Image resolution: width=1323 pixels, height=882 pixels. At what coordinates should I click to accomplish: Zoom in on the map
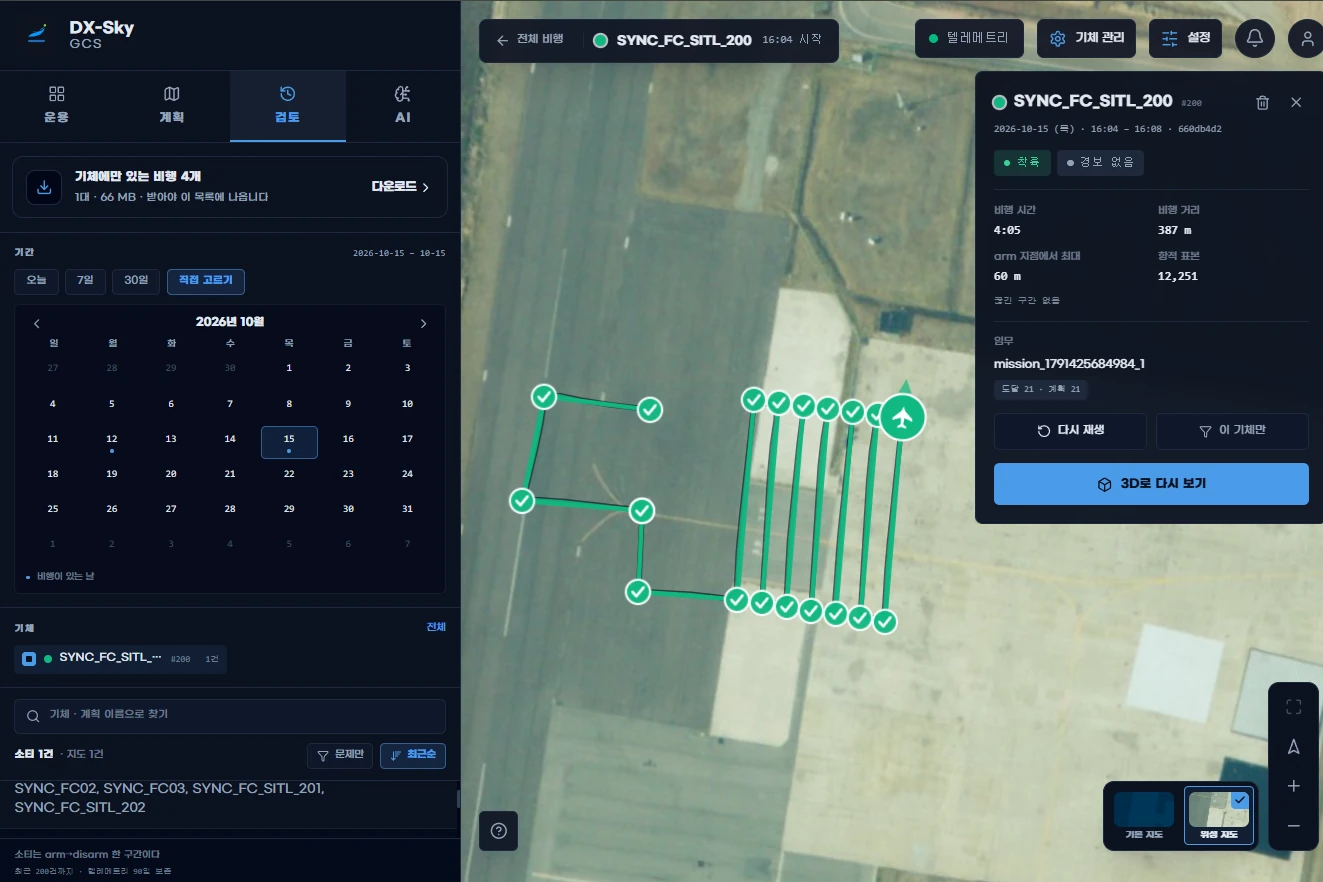tap(1293, 786)
